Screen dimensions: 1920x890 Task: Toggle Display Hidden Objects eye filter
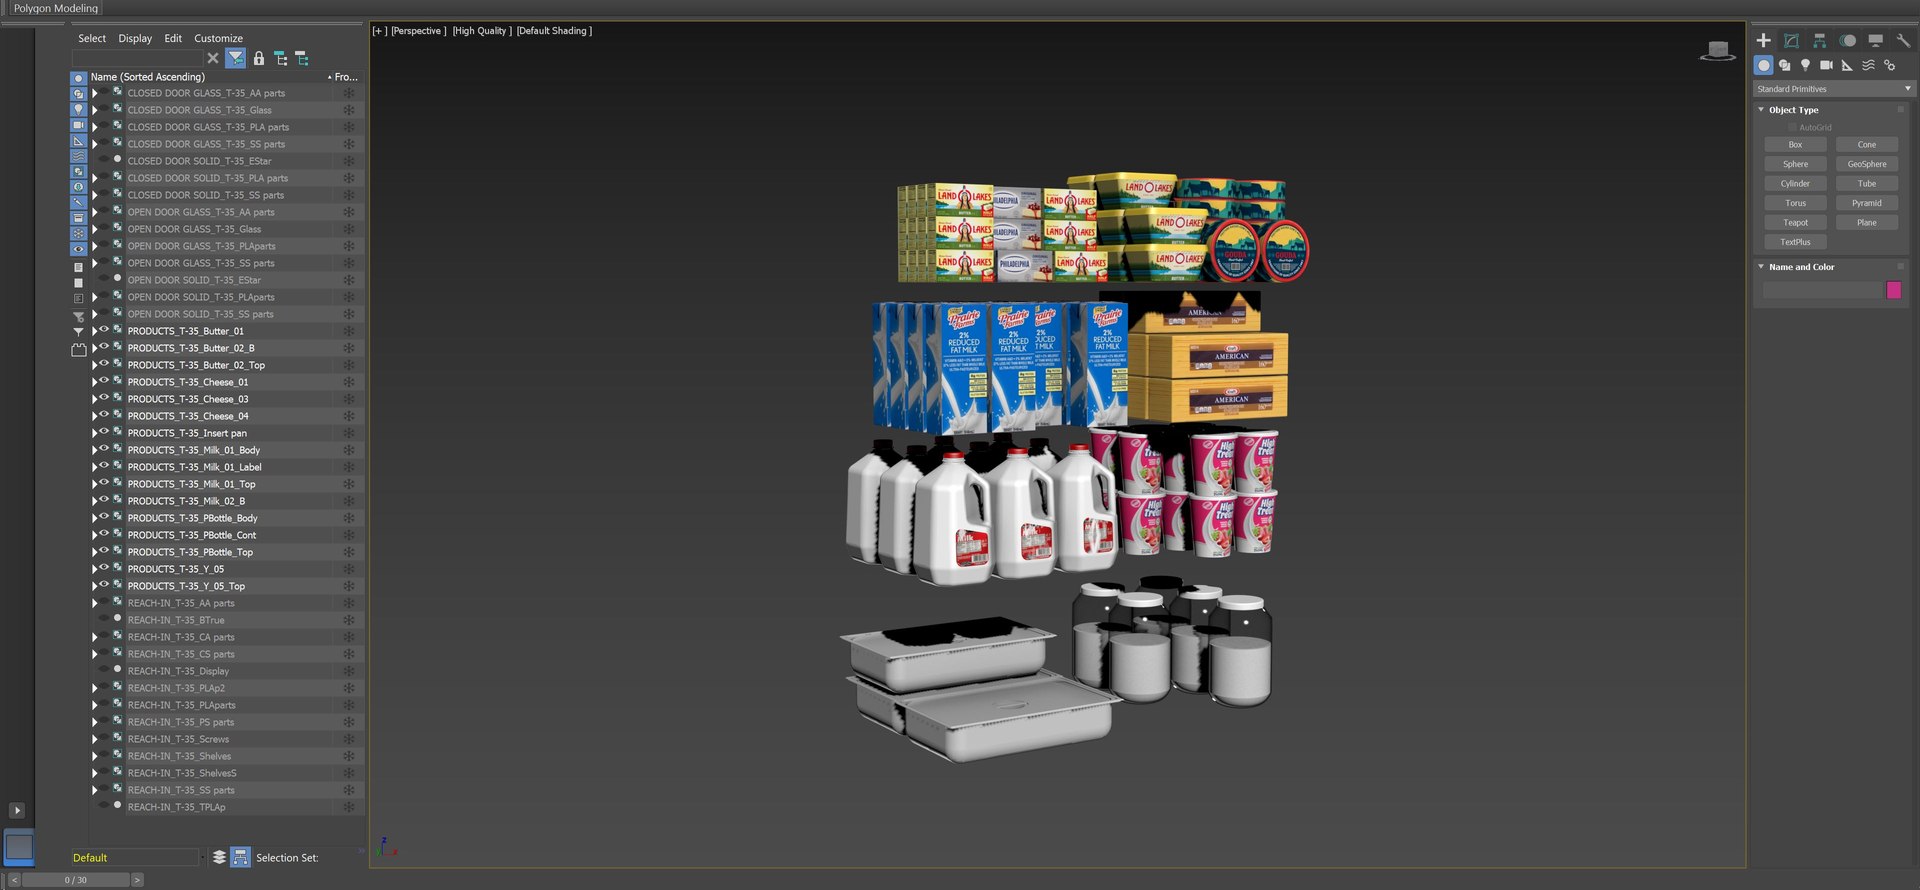click(79, 249)
